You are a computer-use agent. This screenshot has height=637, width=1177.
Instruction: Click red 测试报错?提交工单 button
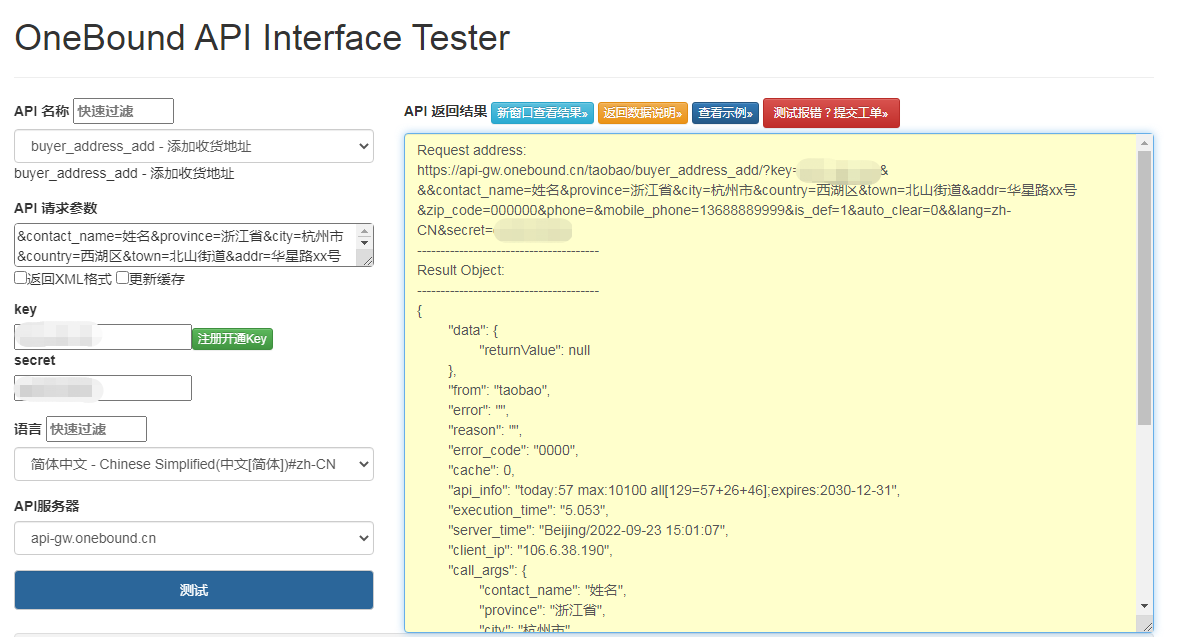point(831,113)
